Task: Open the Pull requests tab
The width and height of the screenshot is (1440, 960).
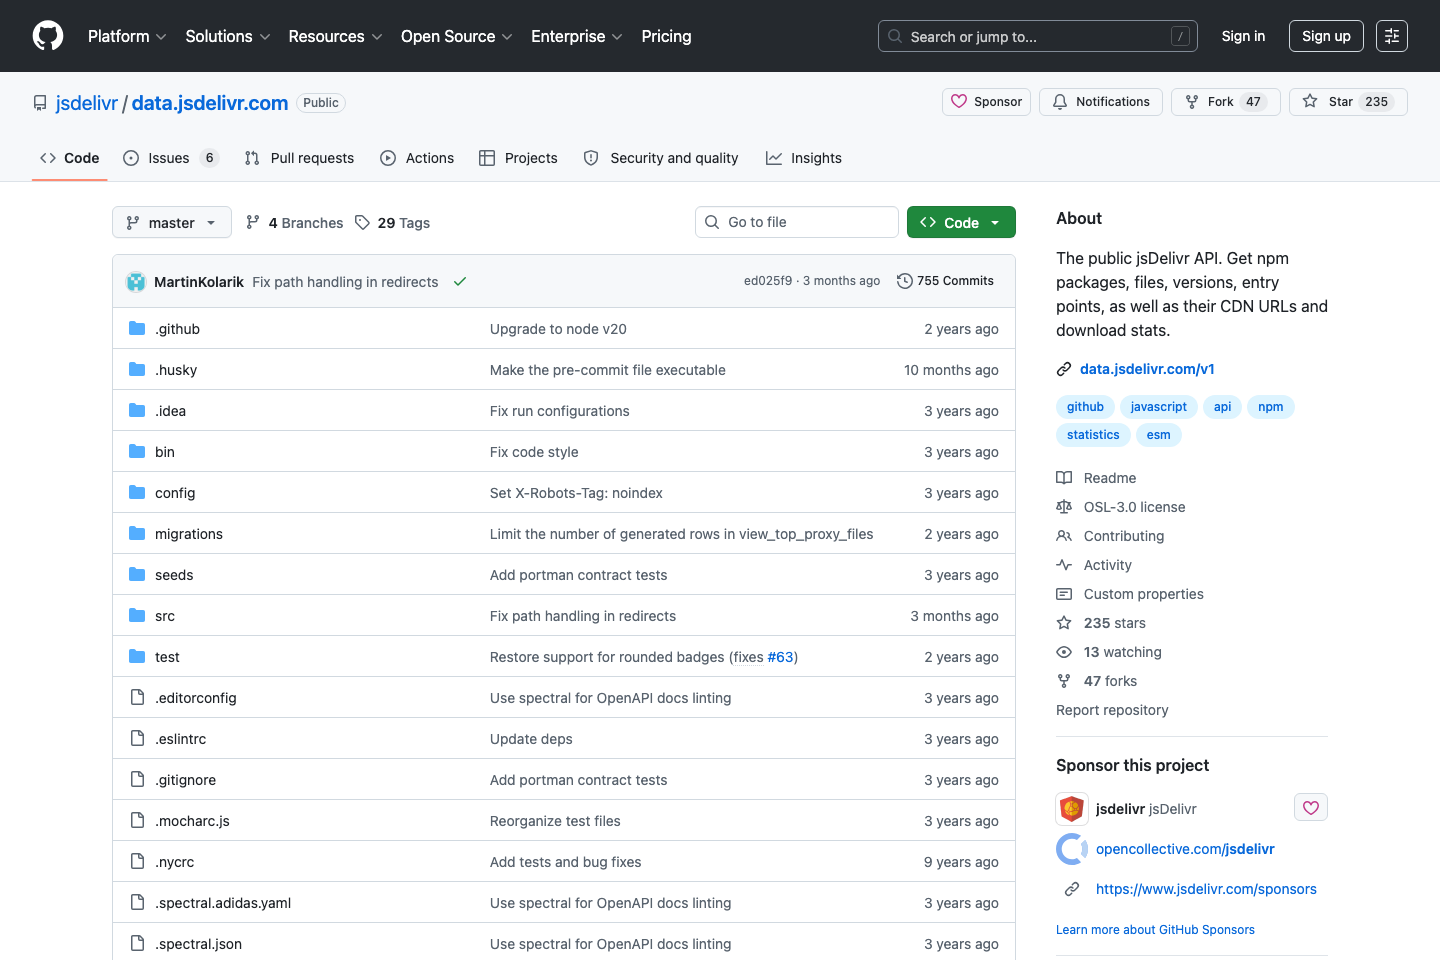Action: tap(298, 157)
